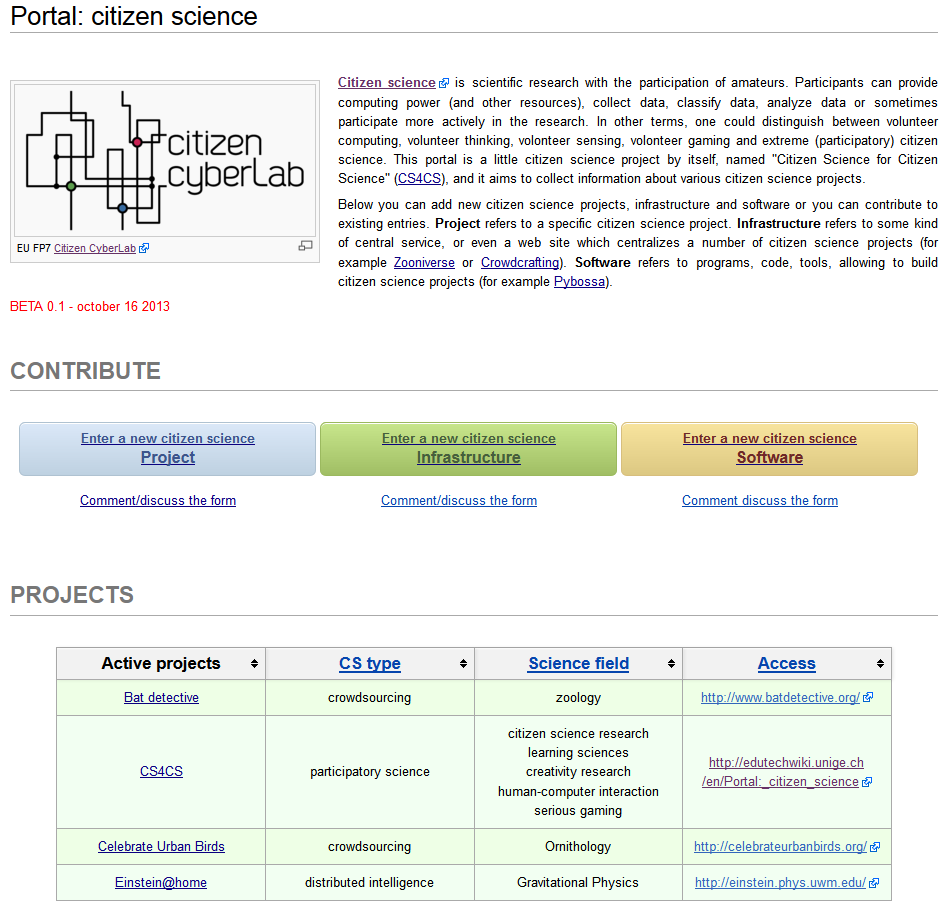The height and width of the screenshot is (901, 949).
Task: Click the Active projects column header
Action: [x=161, y=663]
